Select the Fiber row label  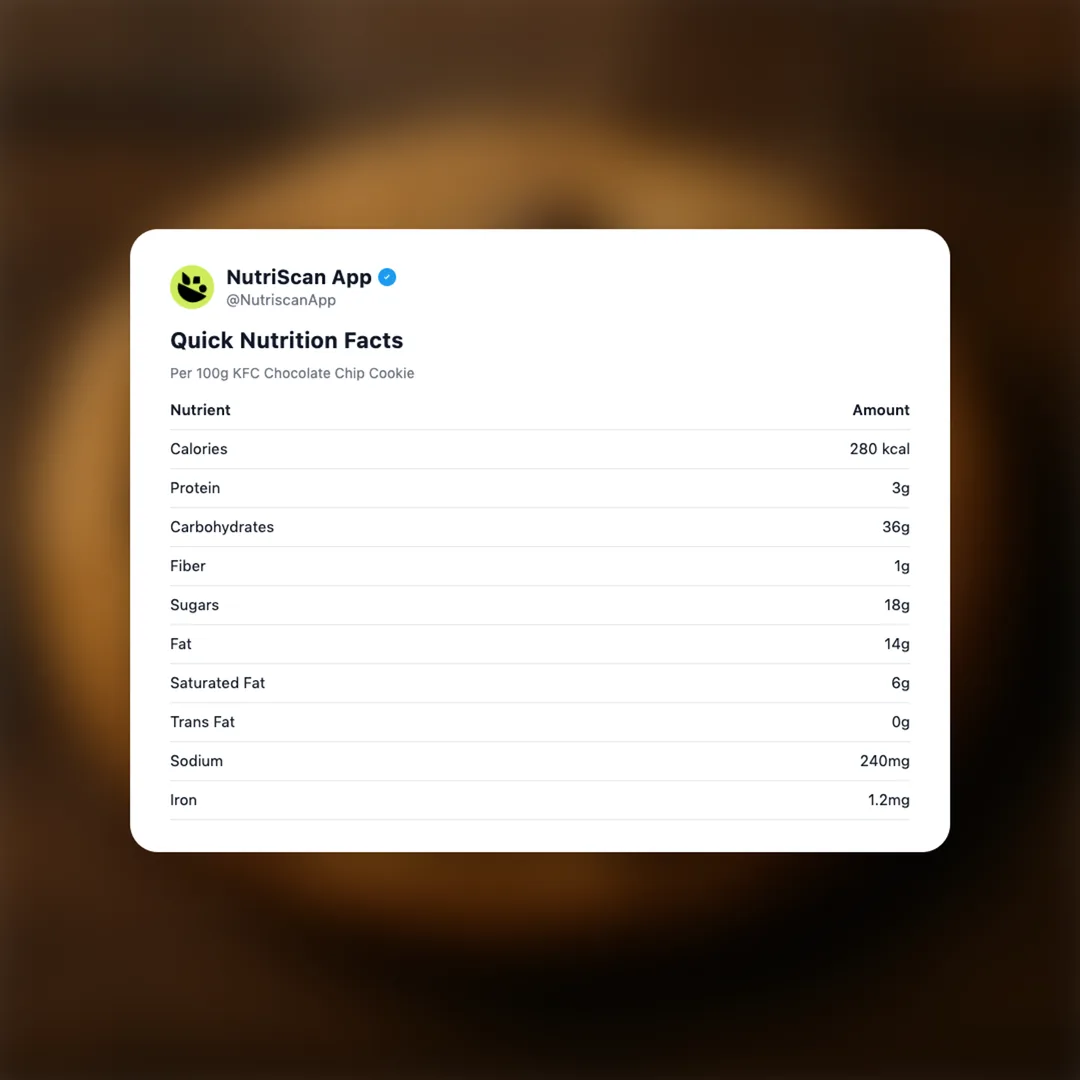188,566
